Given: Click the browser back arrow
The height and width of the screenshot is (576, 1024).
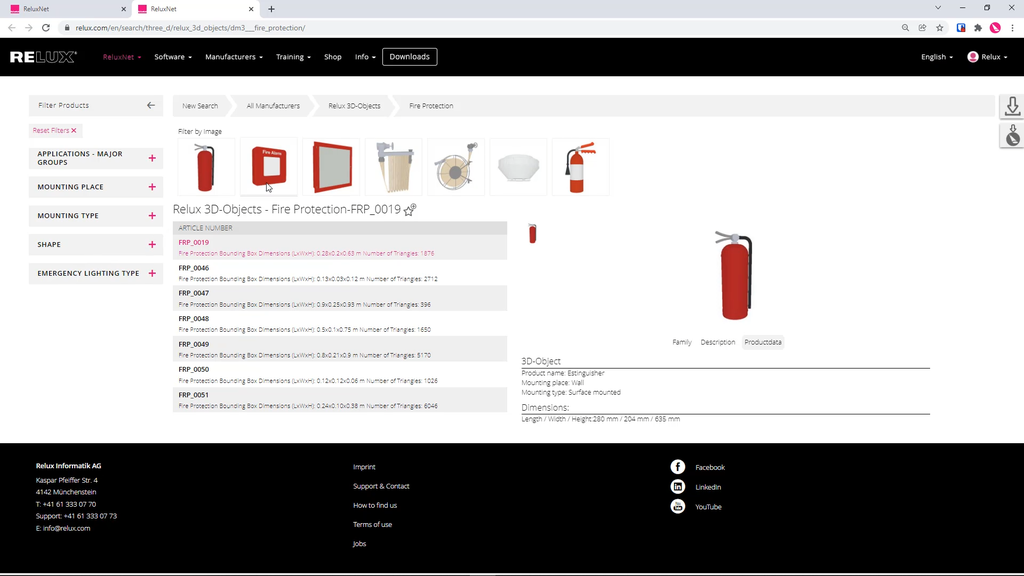Looking at the screenshot, I should (x=12, y=27).
